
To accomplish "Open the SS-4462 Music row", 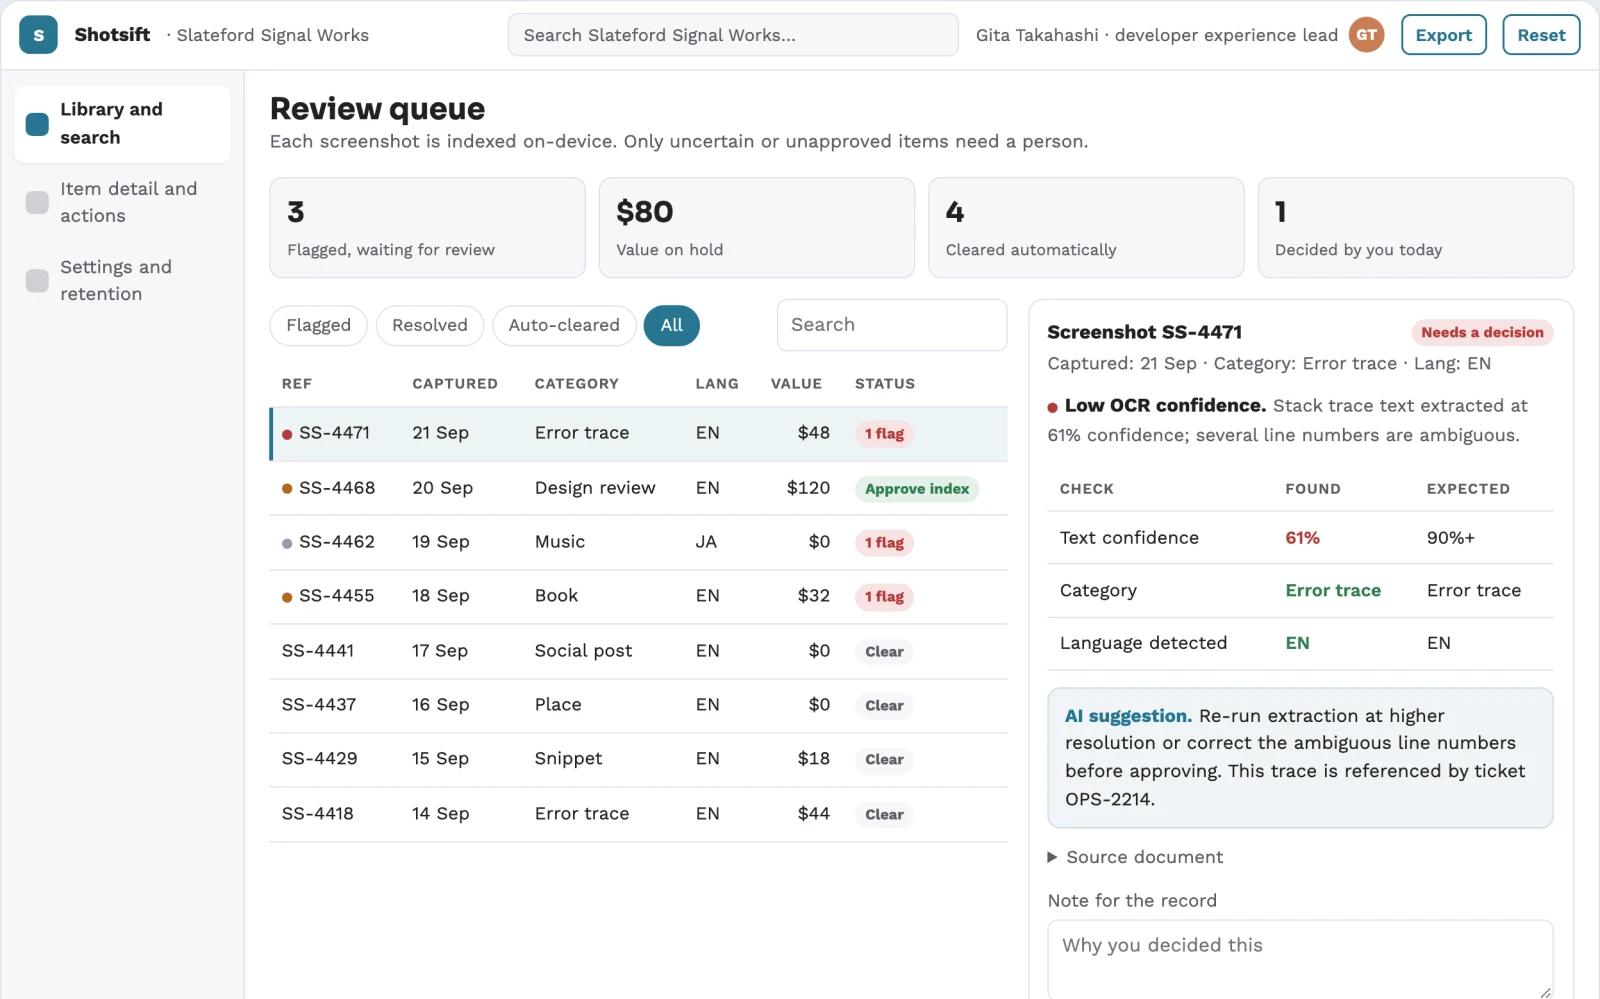I will pos(639,543).
